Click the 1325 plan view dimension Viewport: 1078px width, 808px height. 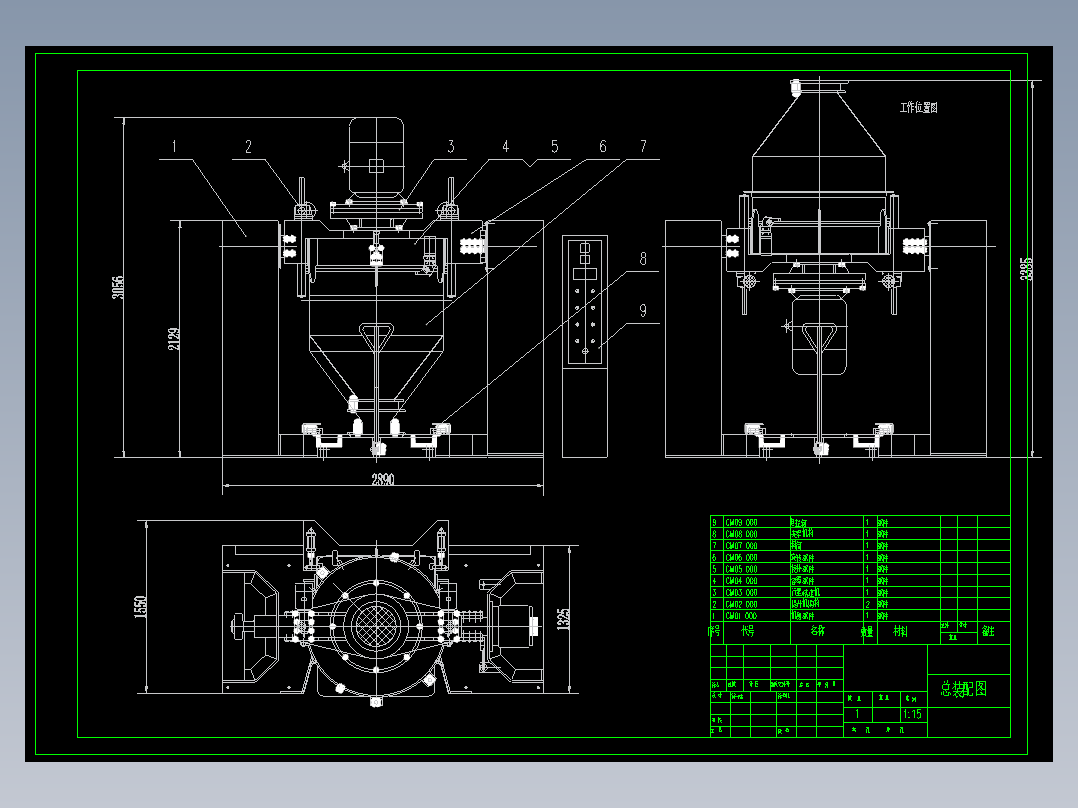click(x=563, y=619)
